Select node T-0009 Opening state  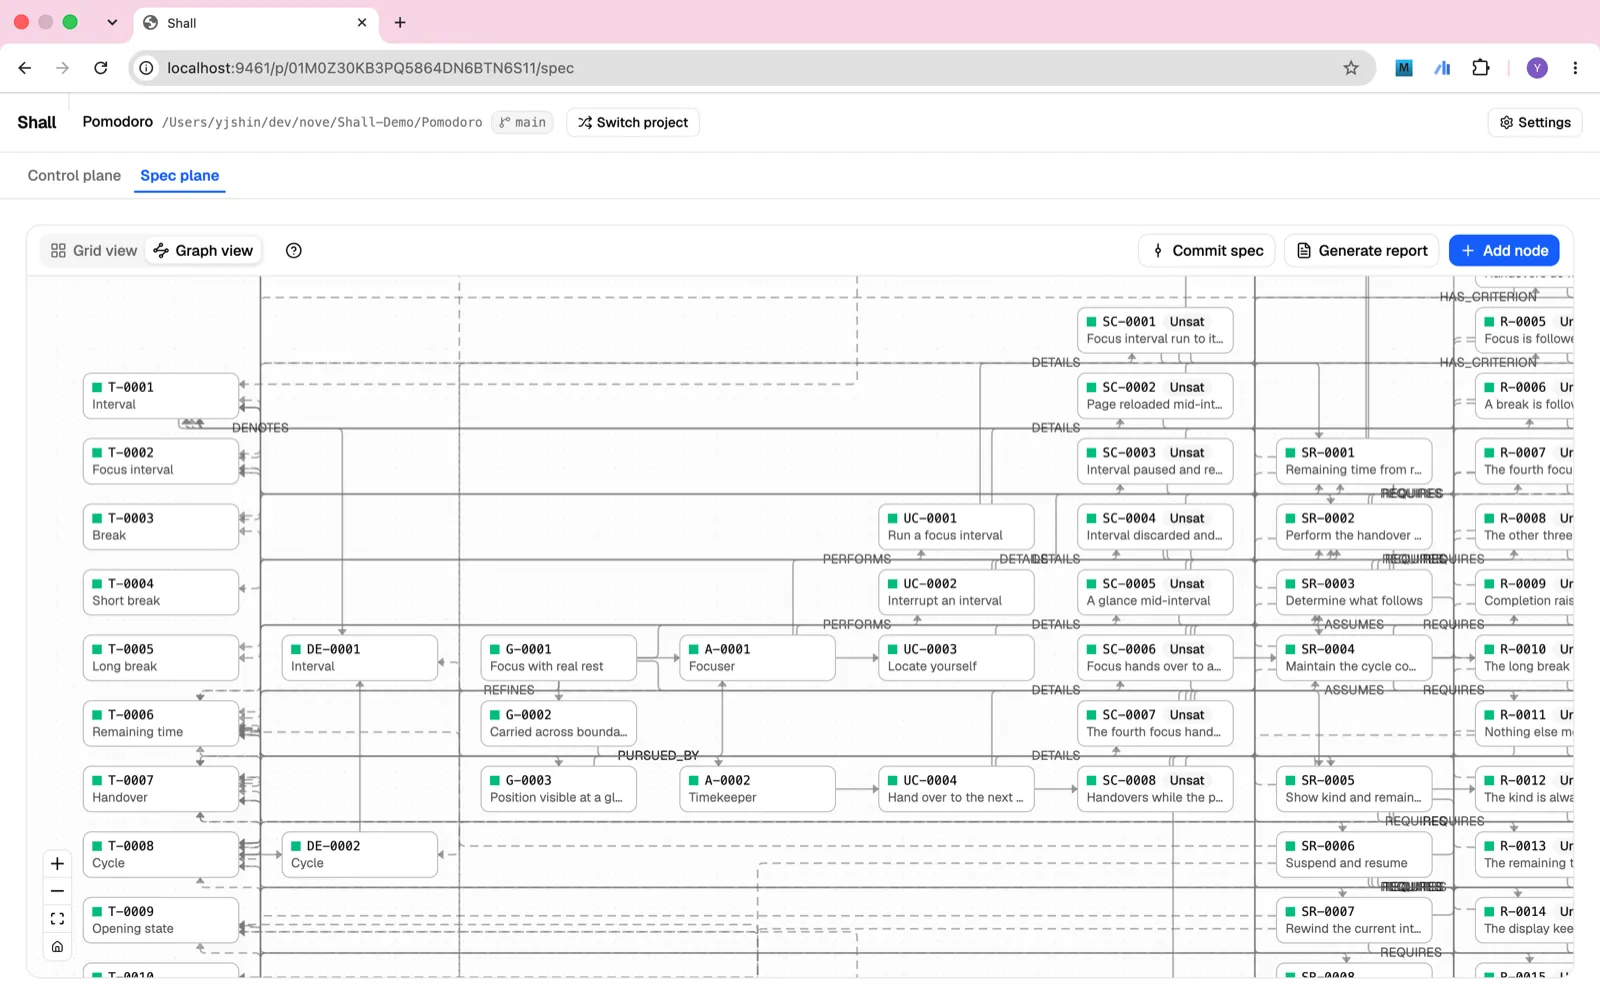point(161,920)
